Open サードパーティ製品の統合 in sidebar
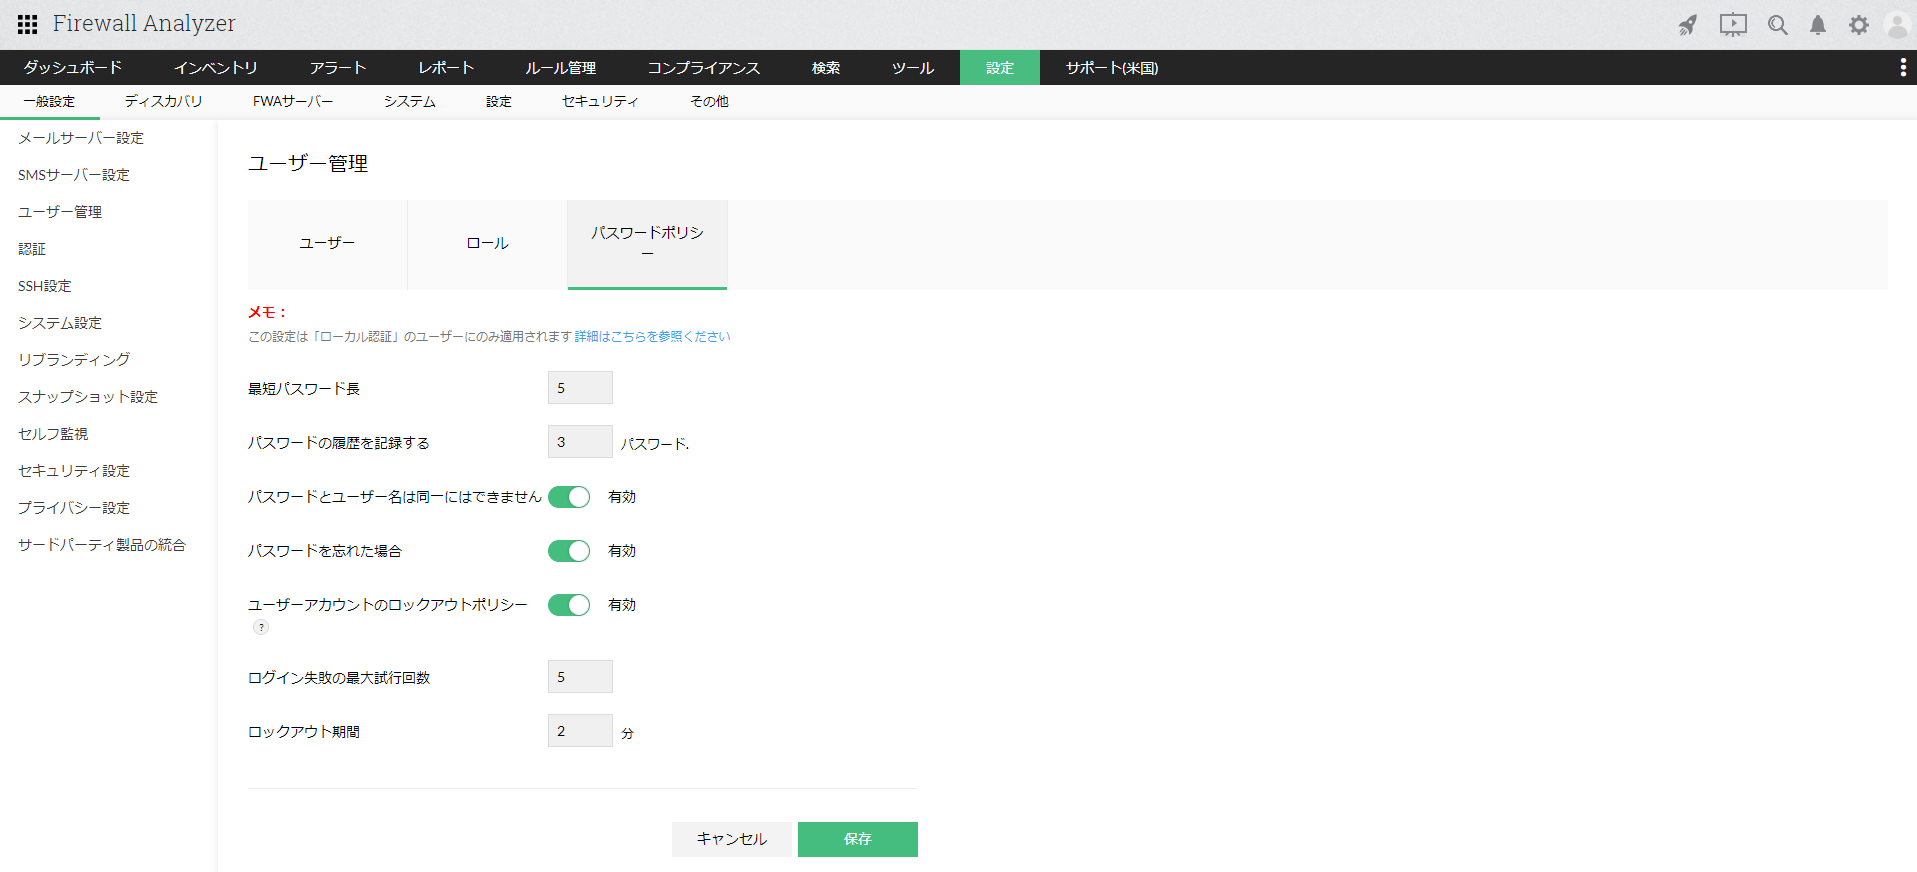This screenshot has height=872, width=1917. 102,545
